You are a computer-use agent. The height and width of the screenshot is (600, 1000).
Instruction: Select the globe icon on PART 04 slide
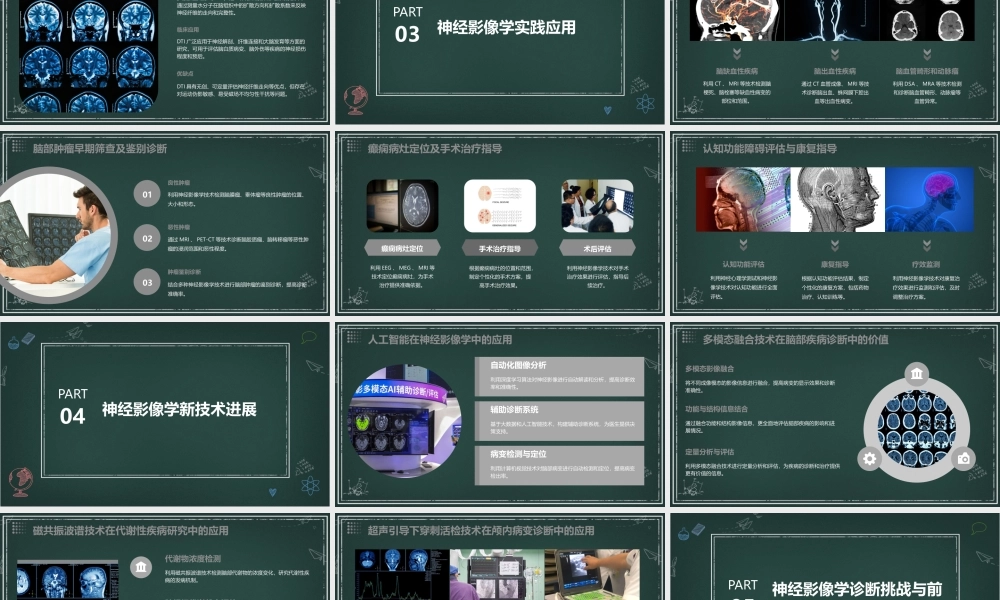pos(21,482)
